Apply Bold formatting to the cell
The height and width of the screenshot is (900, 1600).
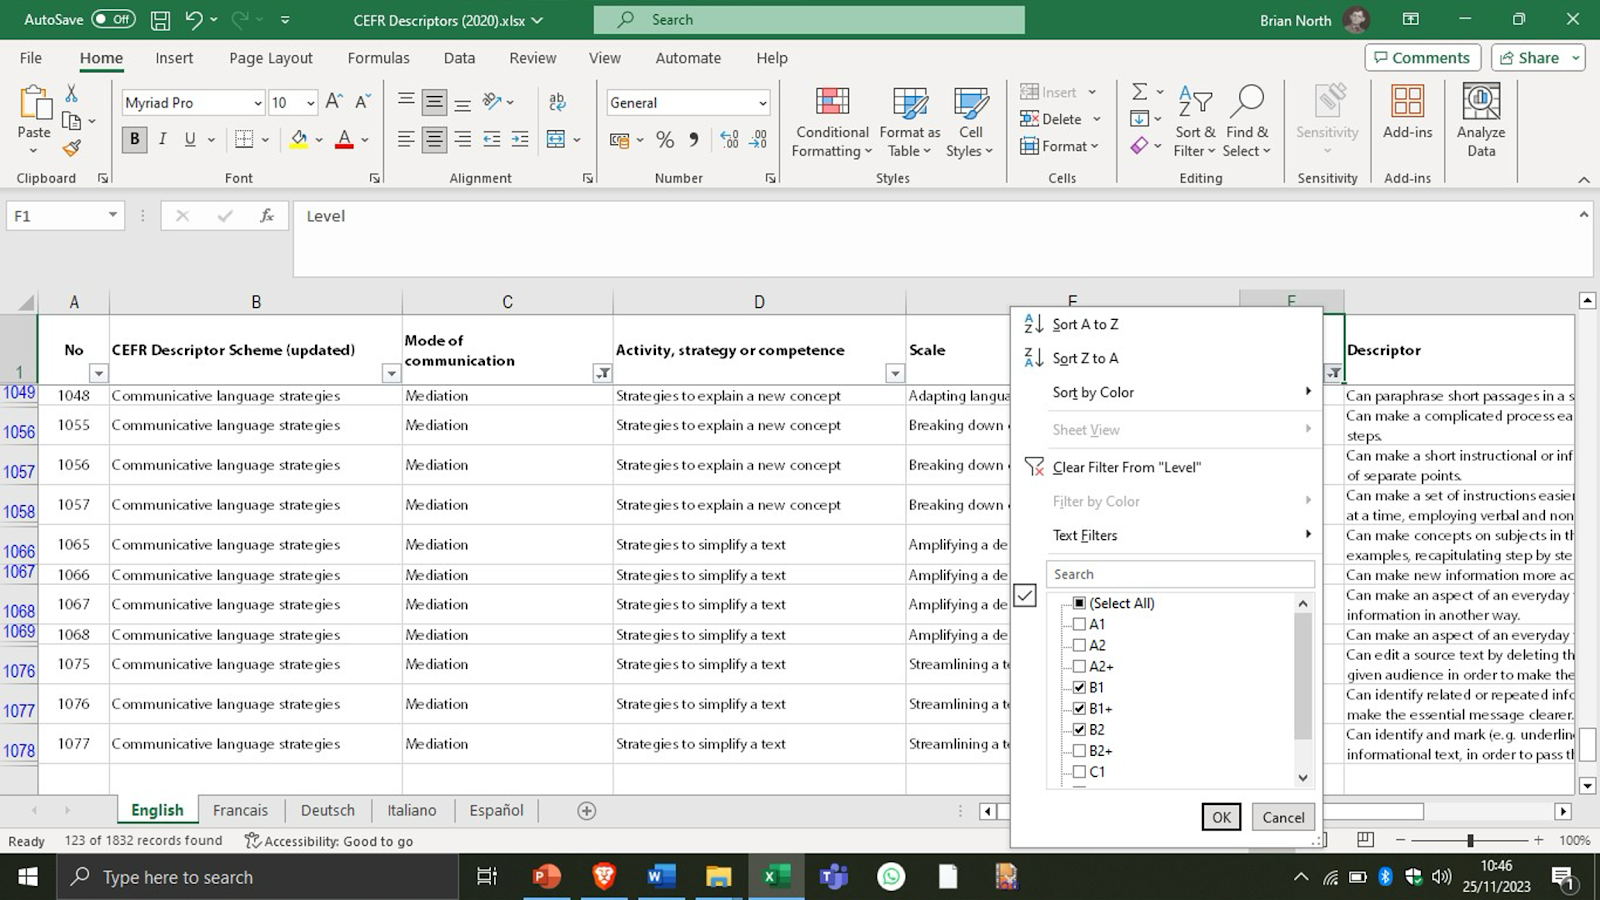point(134,139)
